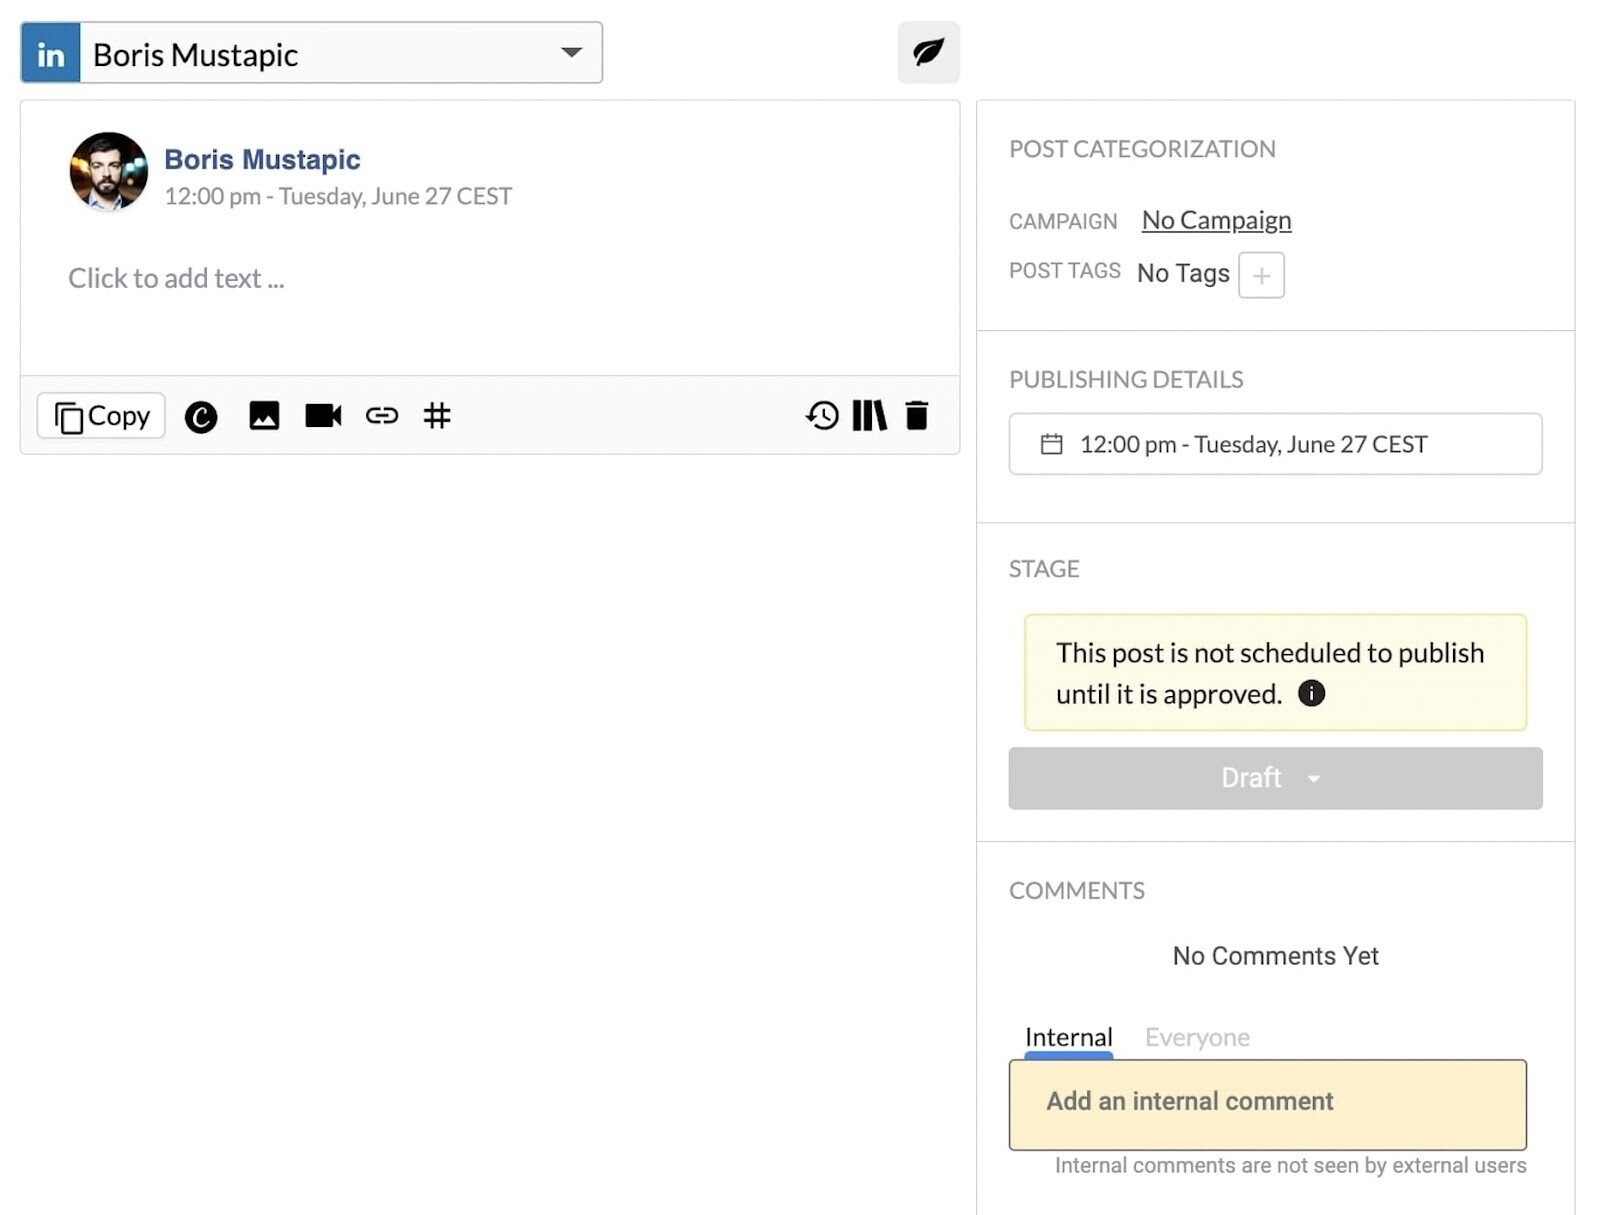Screen dimensions: 1600x1215
Task: Open the Boris Mustapic profile dropdown
Action: click(x=570, y=53)
